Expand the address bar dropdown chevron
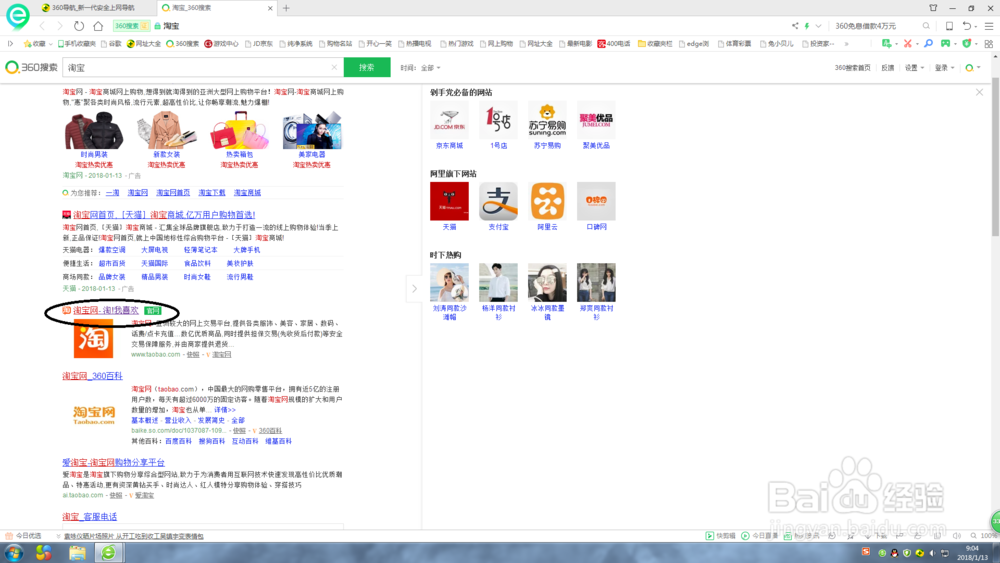 click(818, 26)
